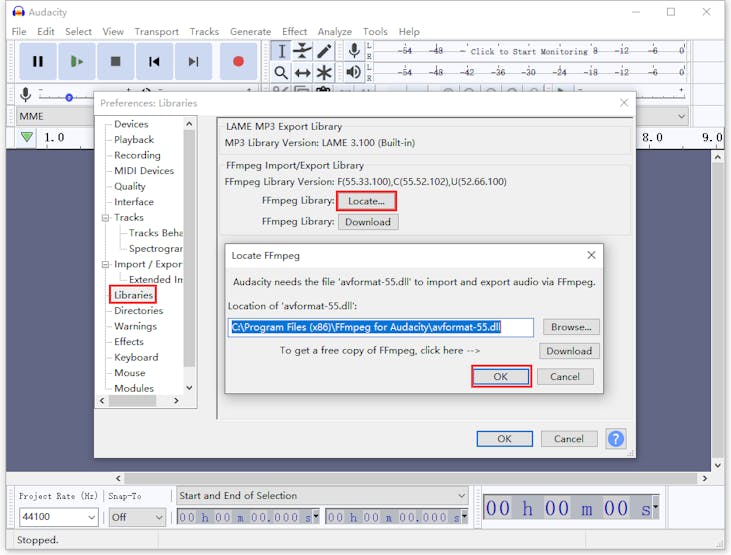This screenshot has width=731, height=555.
Task: Open the Select menu
Action: [x=78, y=32]
